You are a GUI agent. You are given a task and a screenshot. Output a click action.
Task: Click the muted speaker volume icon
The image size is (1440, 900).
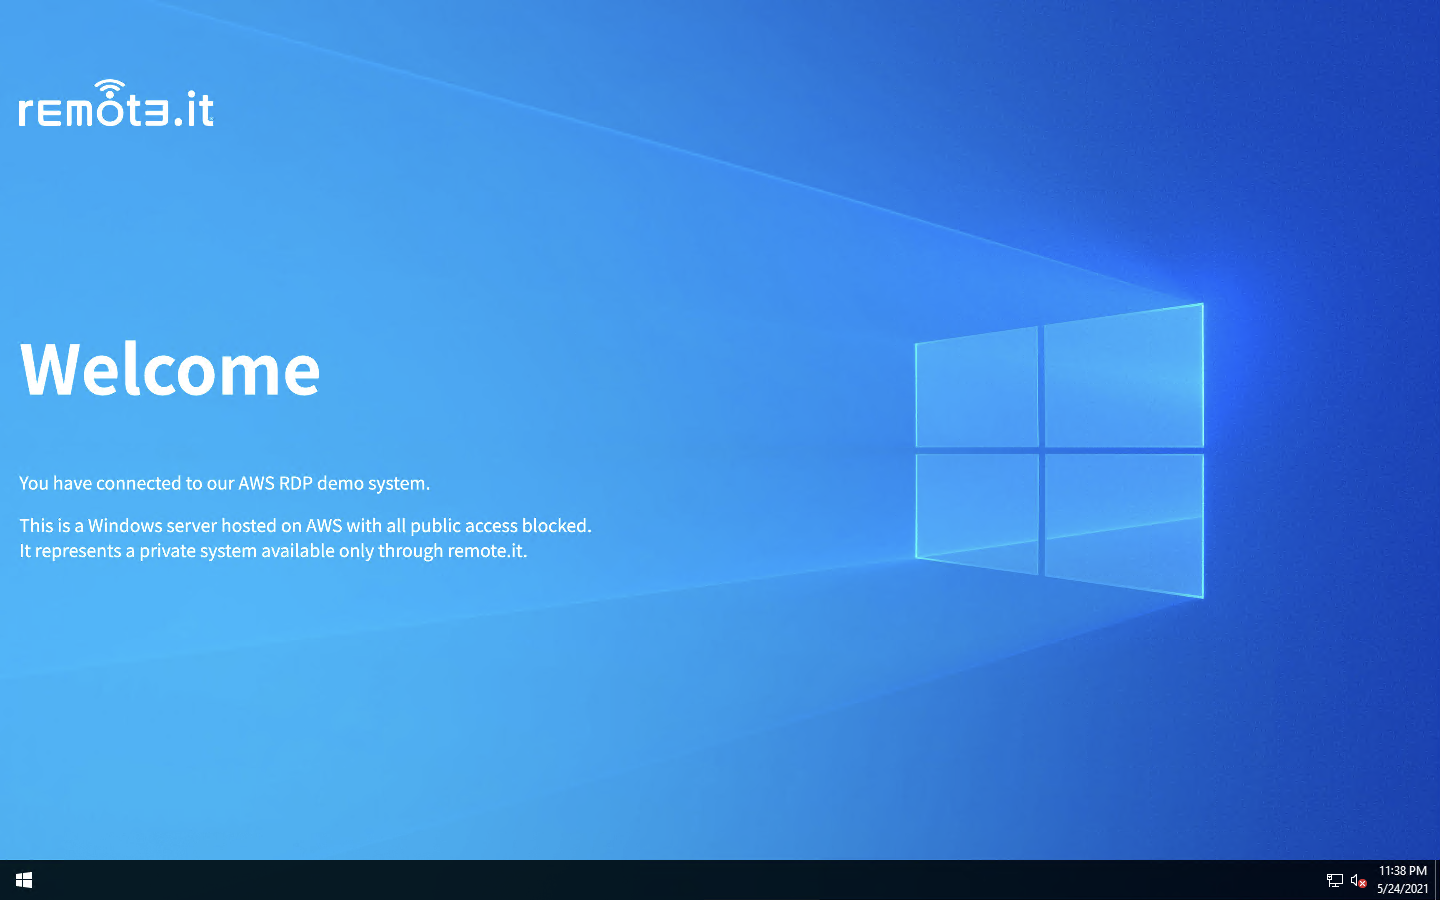click(x=1358, y=880)
